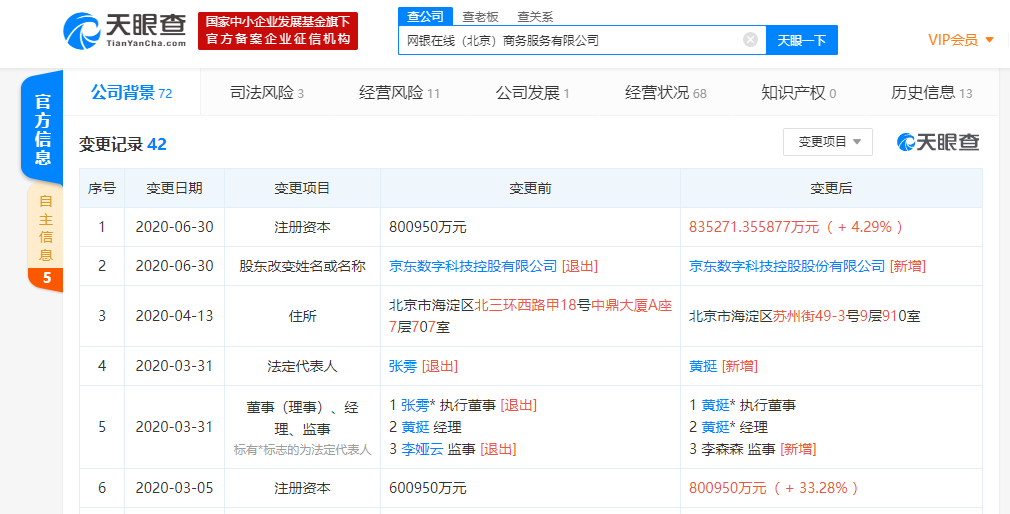The width and height of the screenshot is (1010, 514).
Task: Click the 600950万元 before-change value
Action: 428,488
